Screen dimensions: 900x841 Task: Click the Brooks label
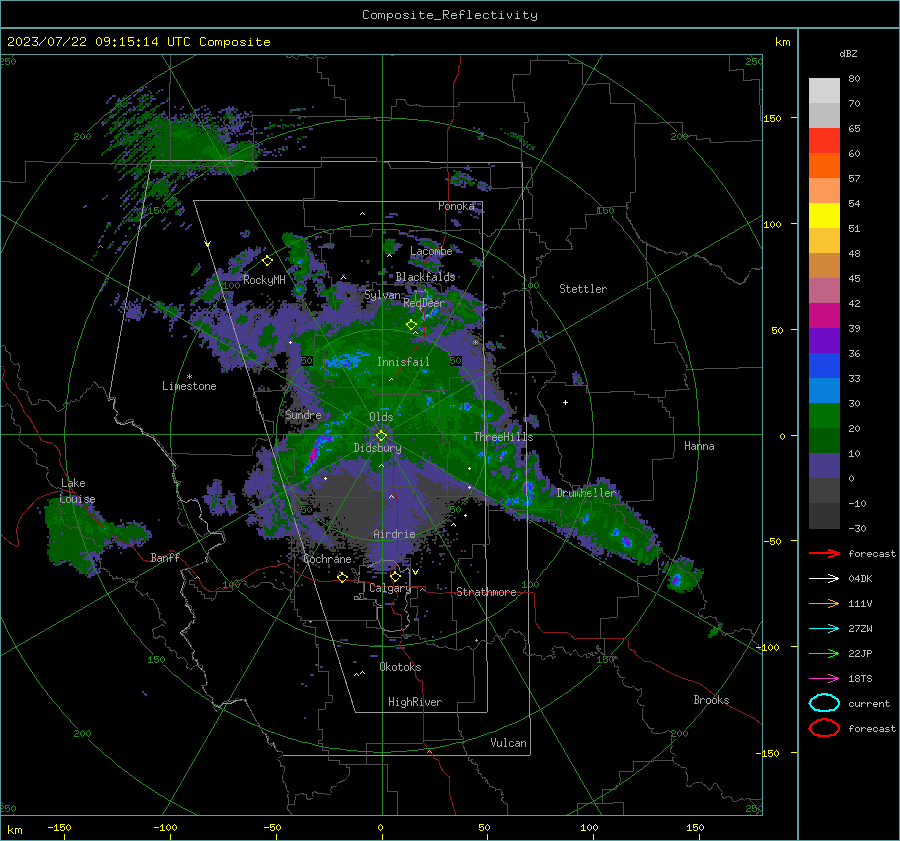(711, 700)
